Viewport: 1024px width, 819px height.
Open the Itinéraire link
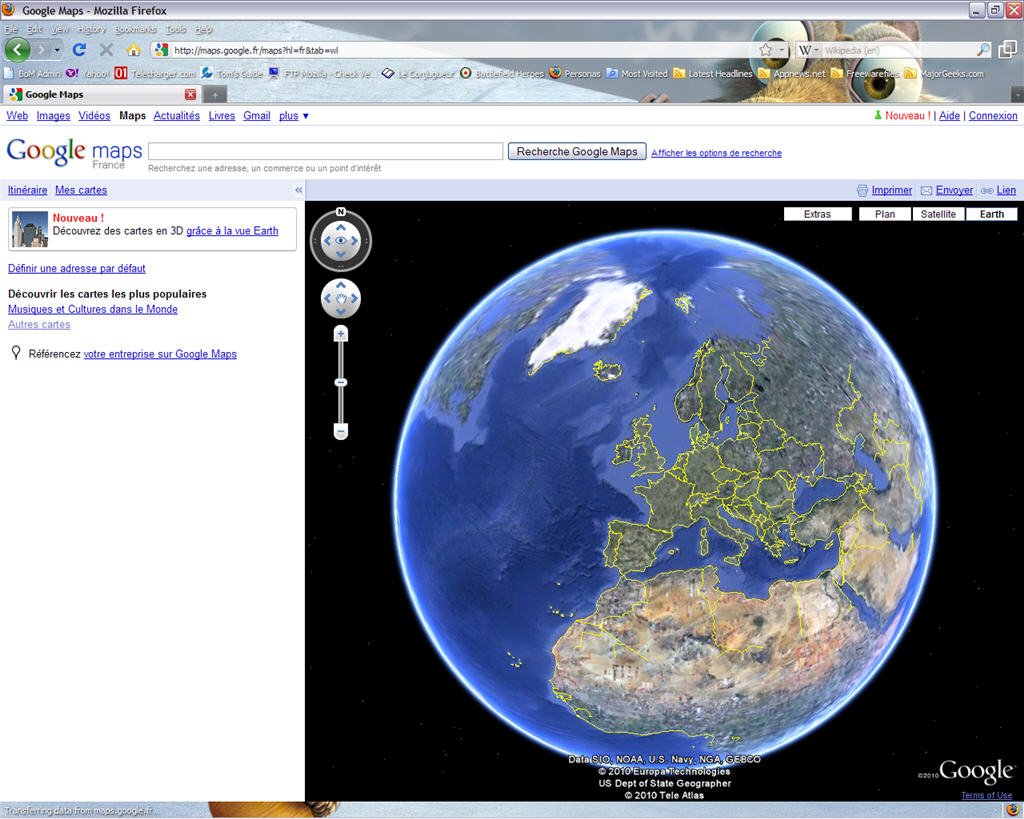tap(27, 190)
